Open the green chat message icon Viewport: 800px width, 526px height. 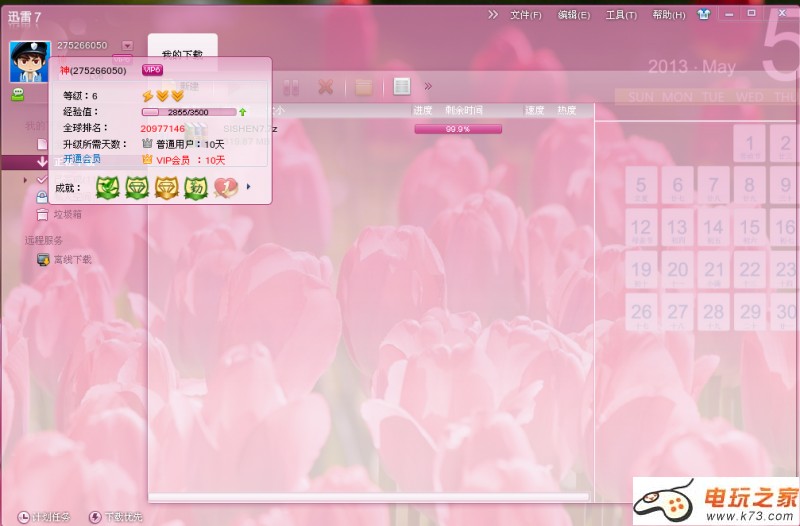point(18,93)
